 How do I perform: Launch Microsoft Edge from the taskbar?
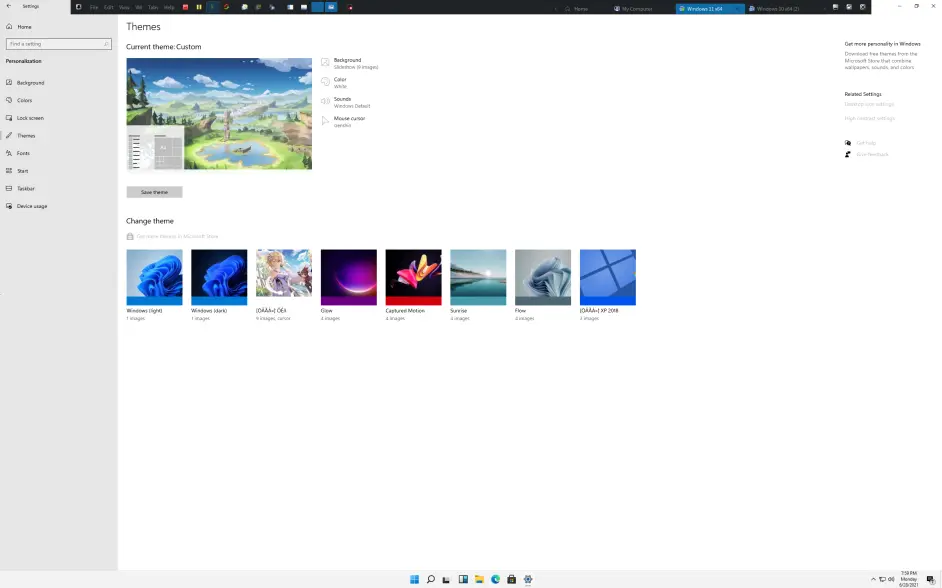click(496, 580)
